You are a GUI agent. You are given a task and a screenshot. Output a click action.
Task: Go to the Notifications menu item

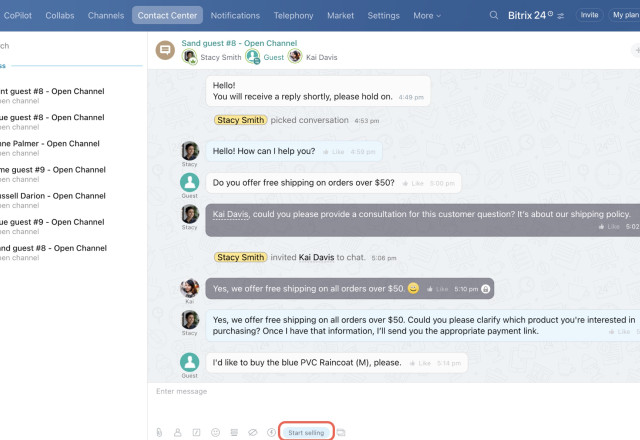coord(235,16)
